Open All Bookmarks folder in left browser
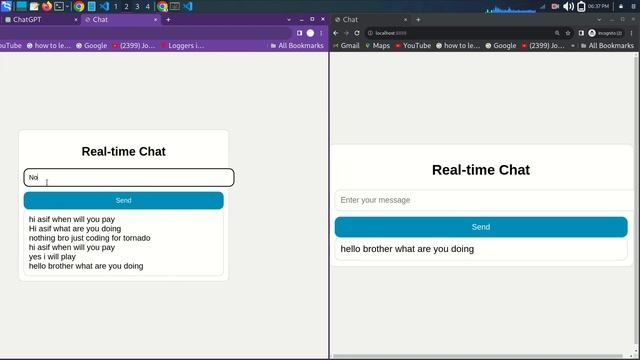This screenshot has height=360, width=640. [x=297, y=45]
